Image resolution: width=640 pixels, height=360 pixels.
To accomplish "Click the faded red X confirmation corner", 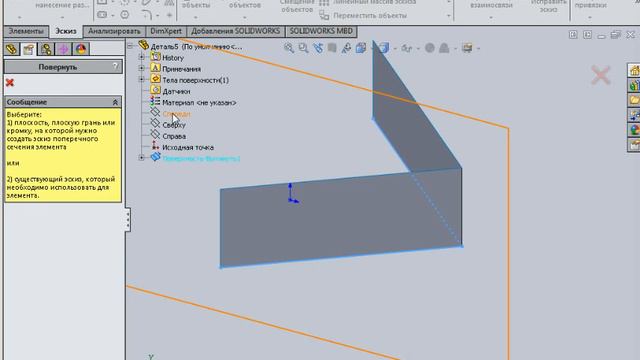I will pyautogui.click(x=600, y=75).
